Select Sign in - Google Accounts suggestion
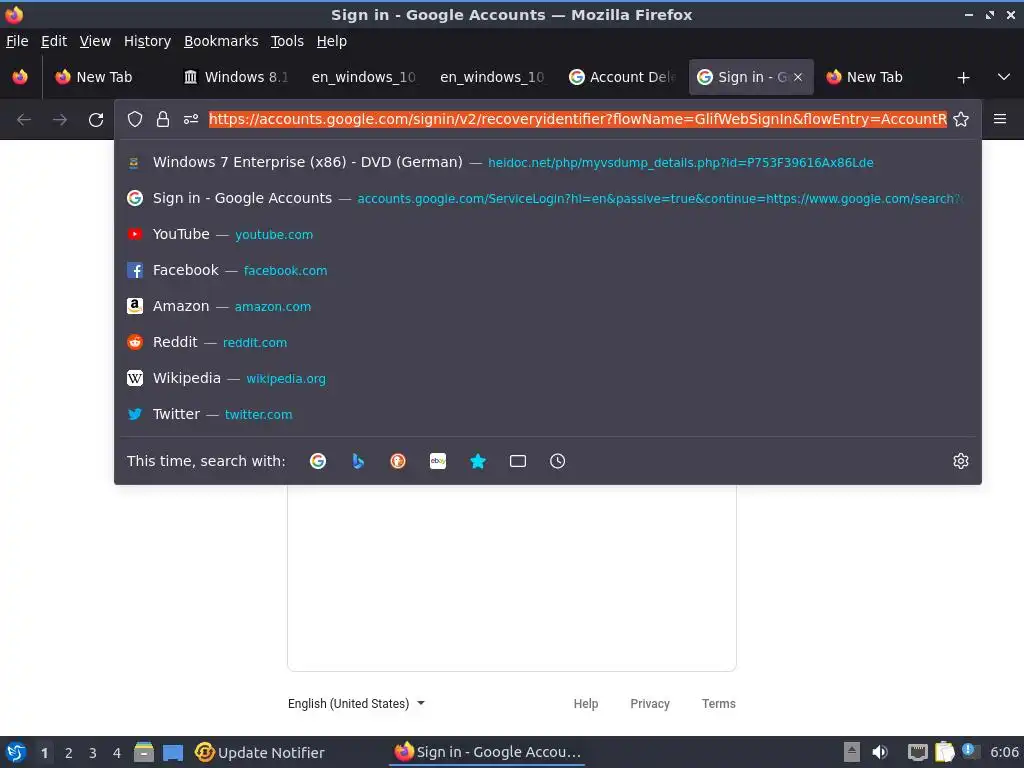 coord(547,198)
